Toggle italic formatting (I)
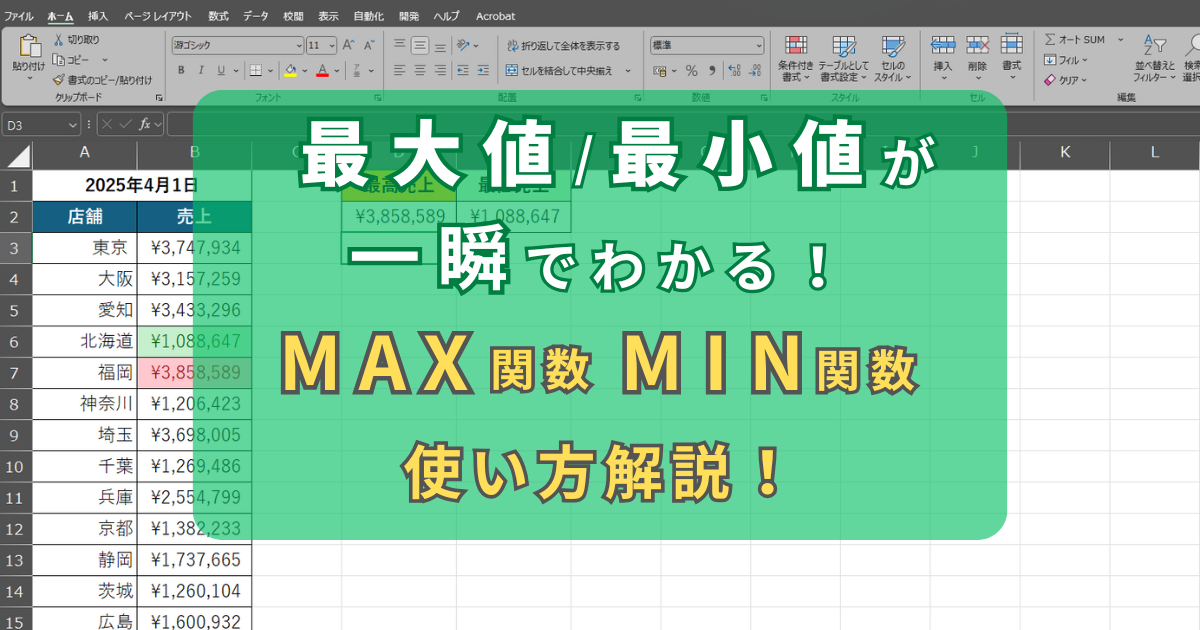Screen dimensions: 1200x630 pos(201,71)
